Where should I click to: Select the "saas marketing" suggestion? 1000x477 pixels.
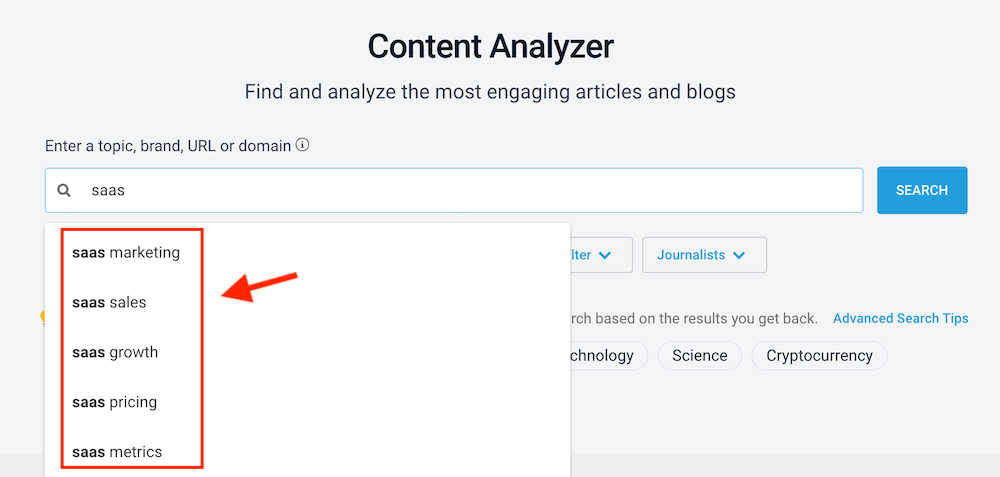pos(126,253)
